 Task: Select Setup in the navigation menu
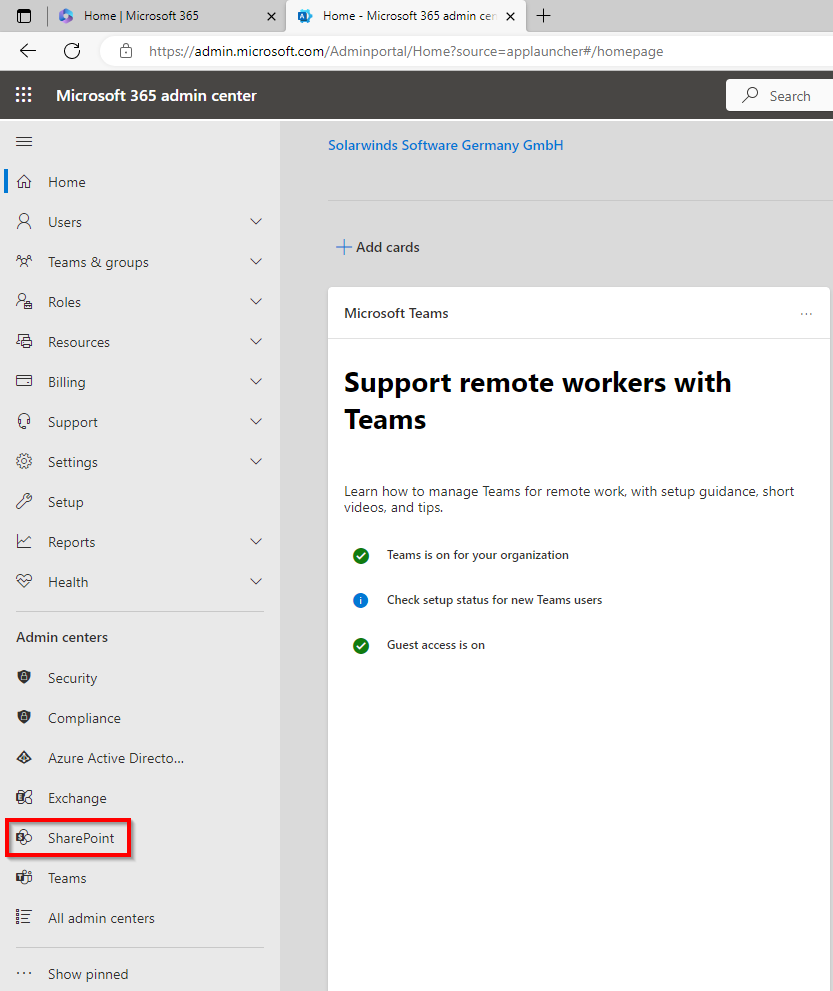[65, 502]
